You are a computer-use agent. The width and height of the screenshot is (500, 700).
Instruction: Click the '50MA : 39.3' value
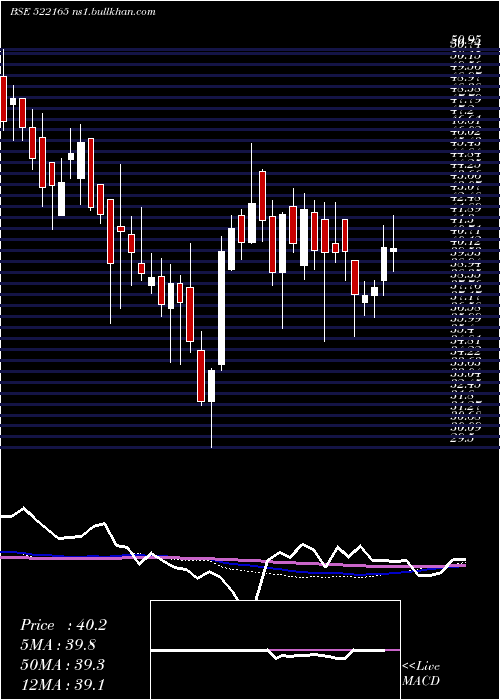pyautogui.click(x=62, y=665)
